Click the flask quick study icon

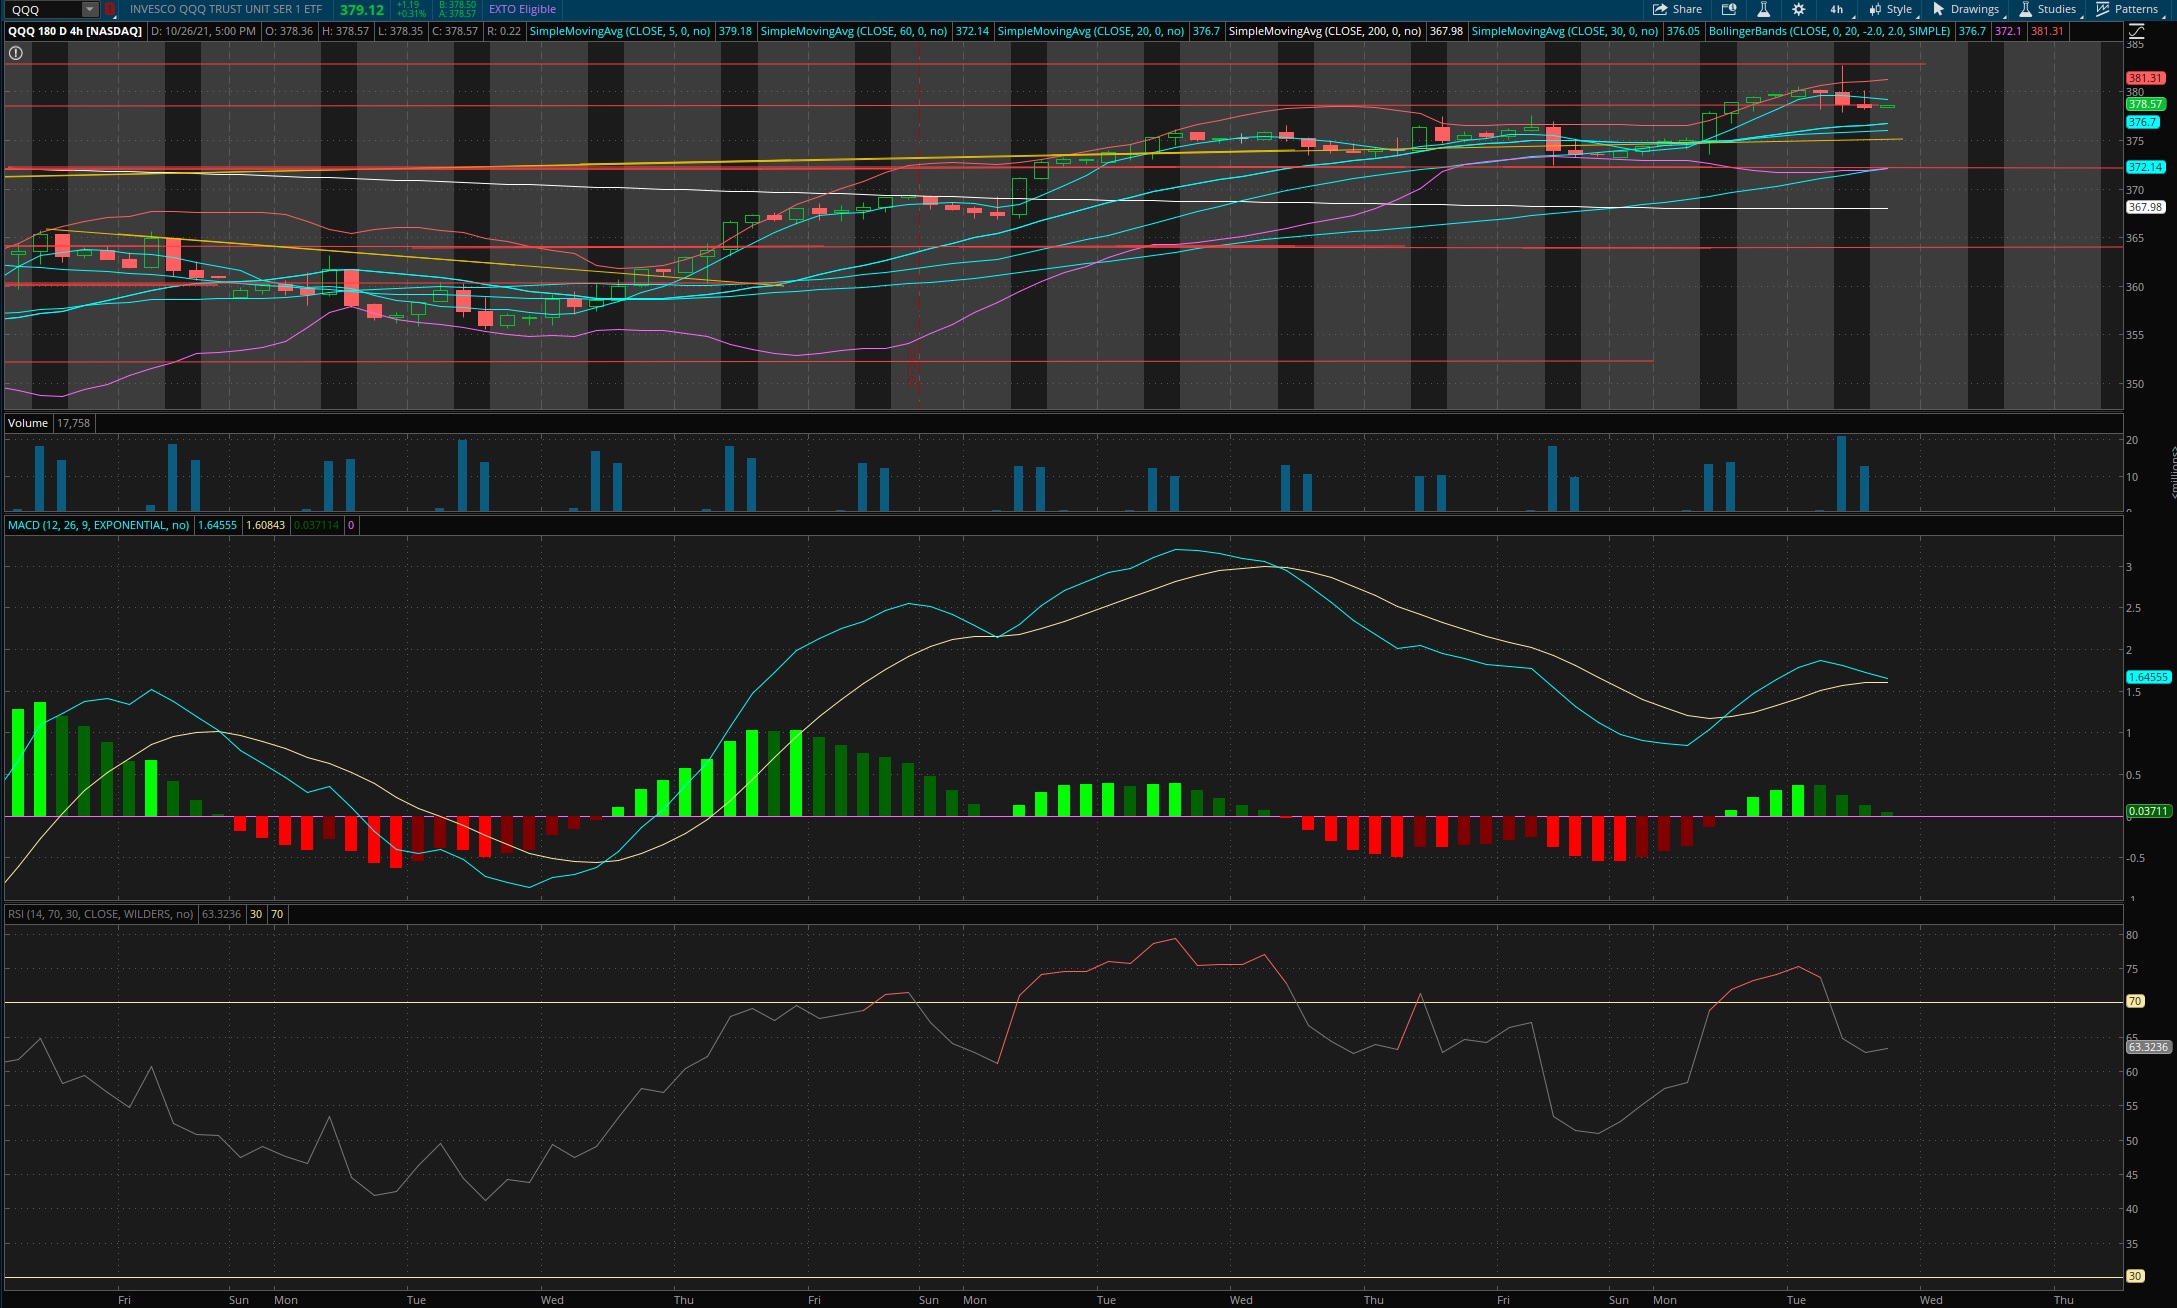point(1763,9)
